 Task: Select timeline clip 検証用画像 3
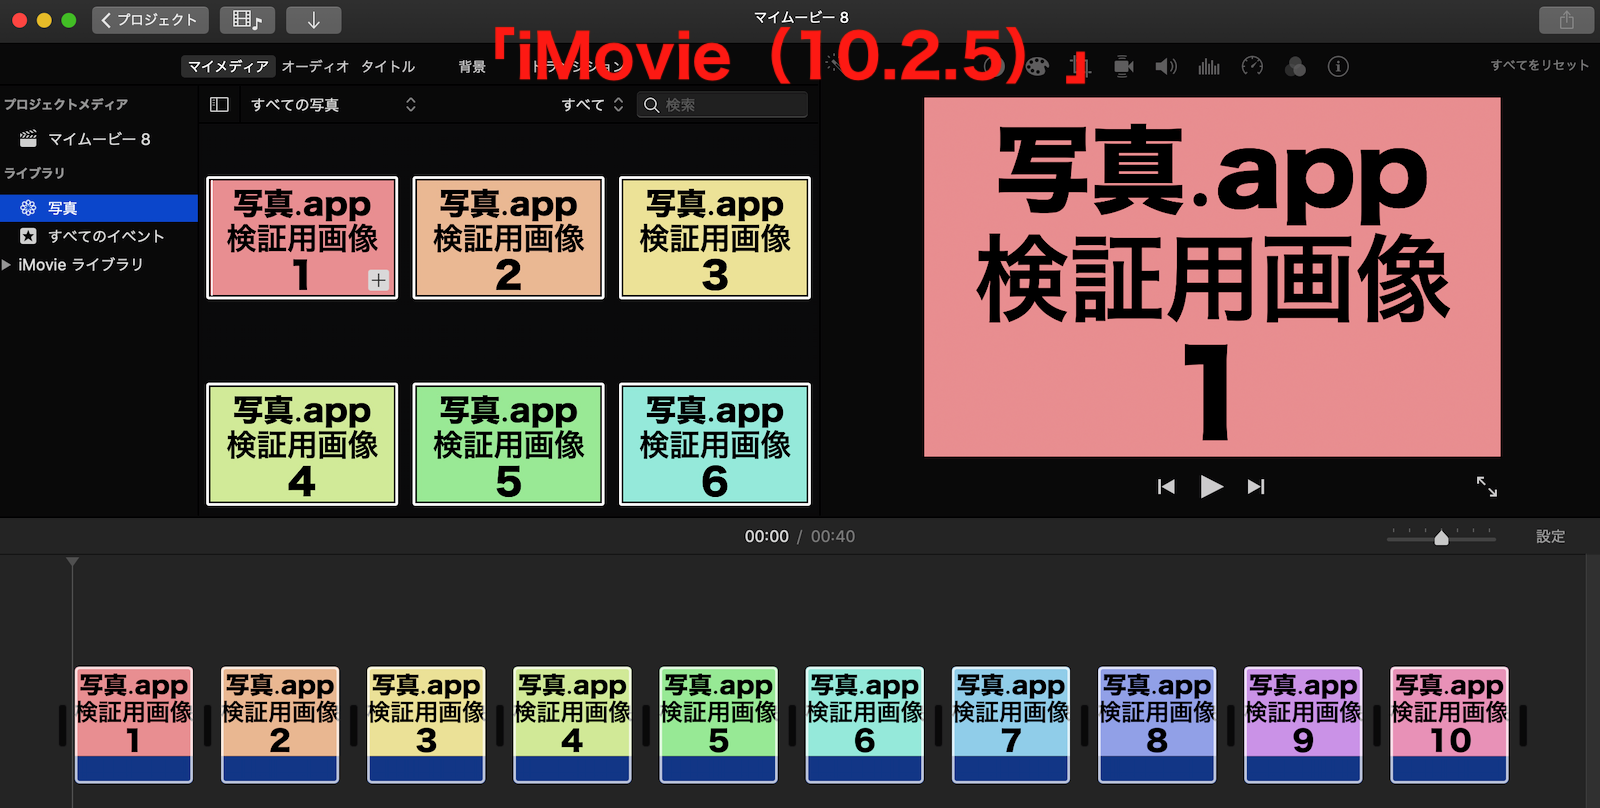pyautogui.click(x=426, y=725)
